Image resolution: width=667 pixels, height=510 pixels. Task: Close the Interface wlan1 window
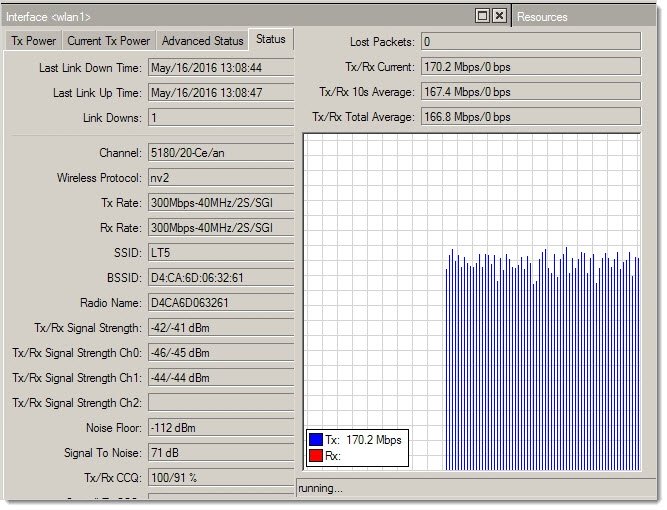[x=499, y=16]
